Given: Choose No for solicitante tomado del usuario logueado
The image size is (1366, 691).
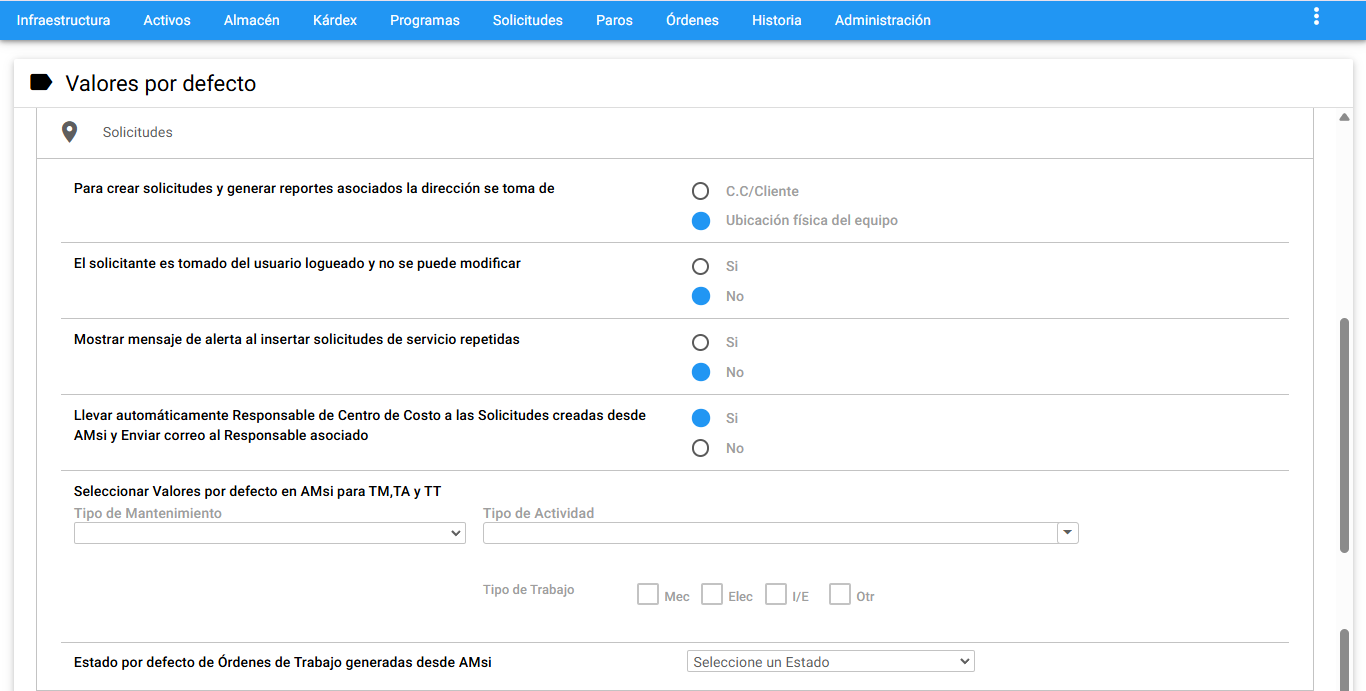Looking at the screenshot, I should coord(701,297).
